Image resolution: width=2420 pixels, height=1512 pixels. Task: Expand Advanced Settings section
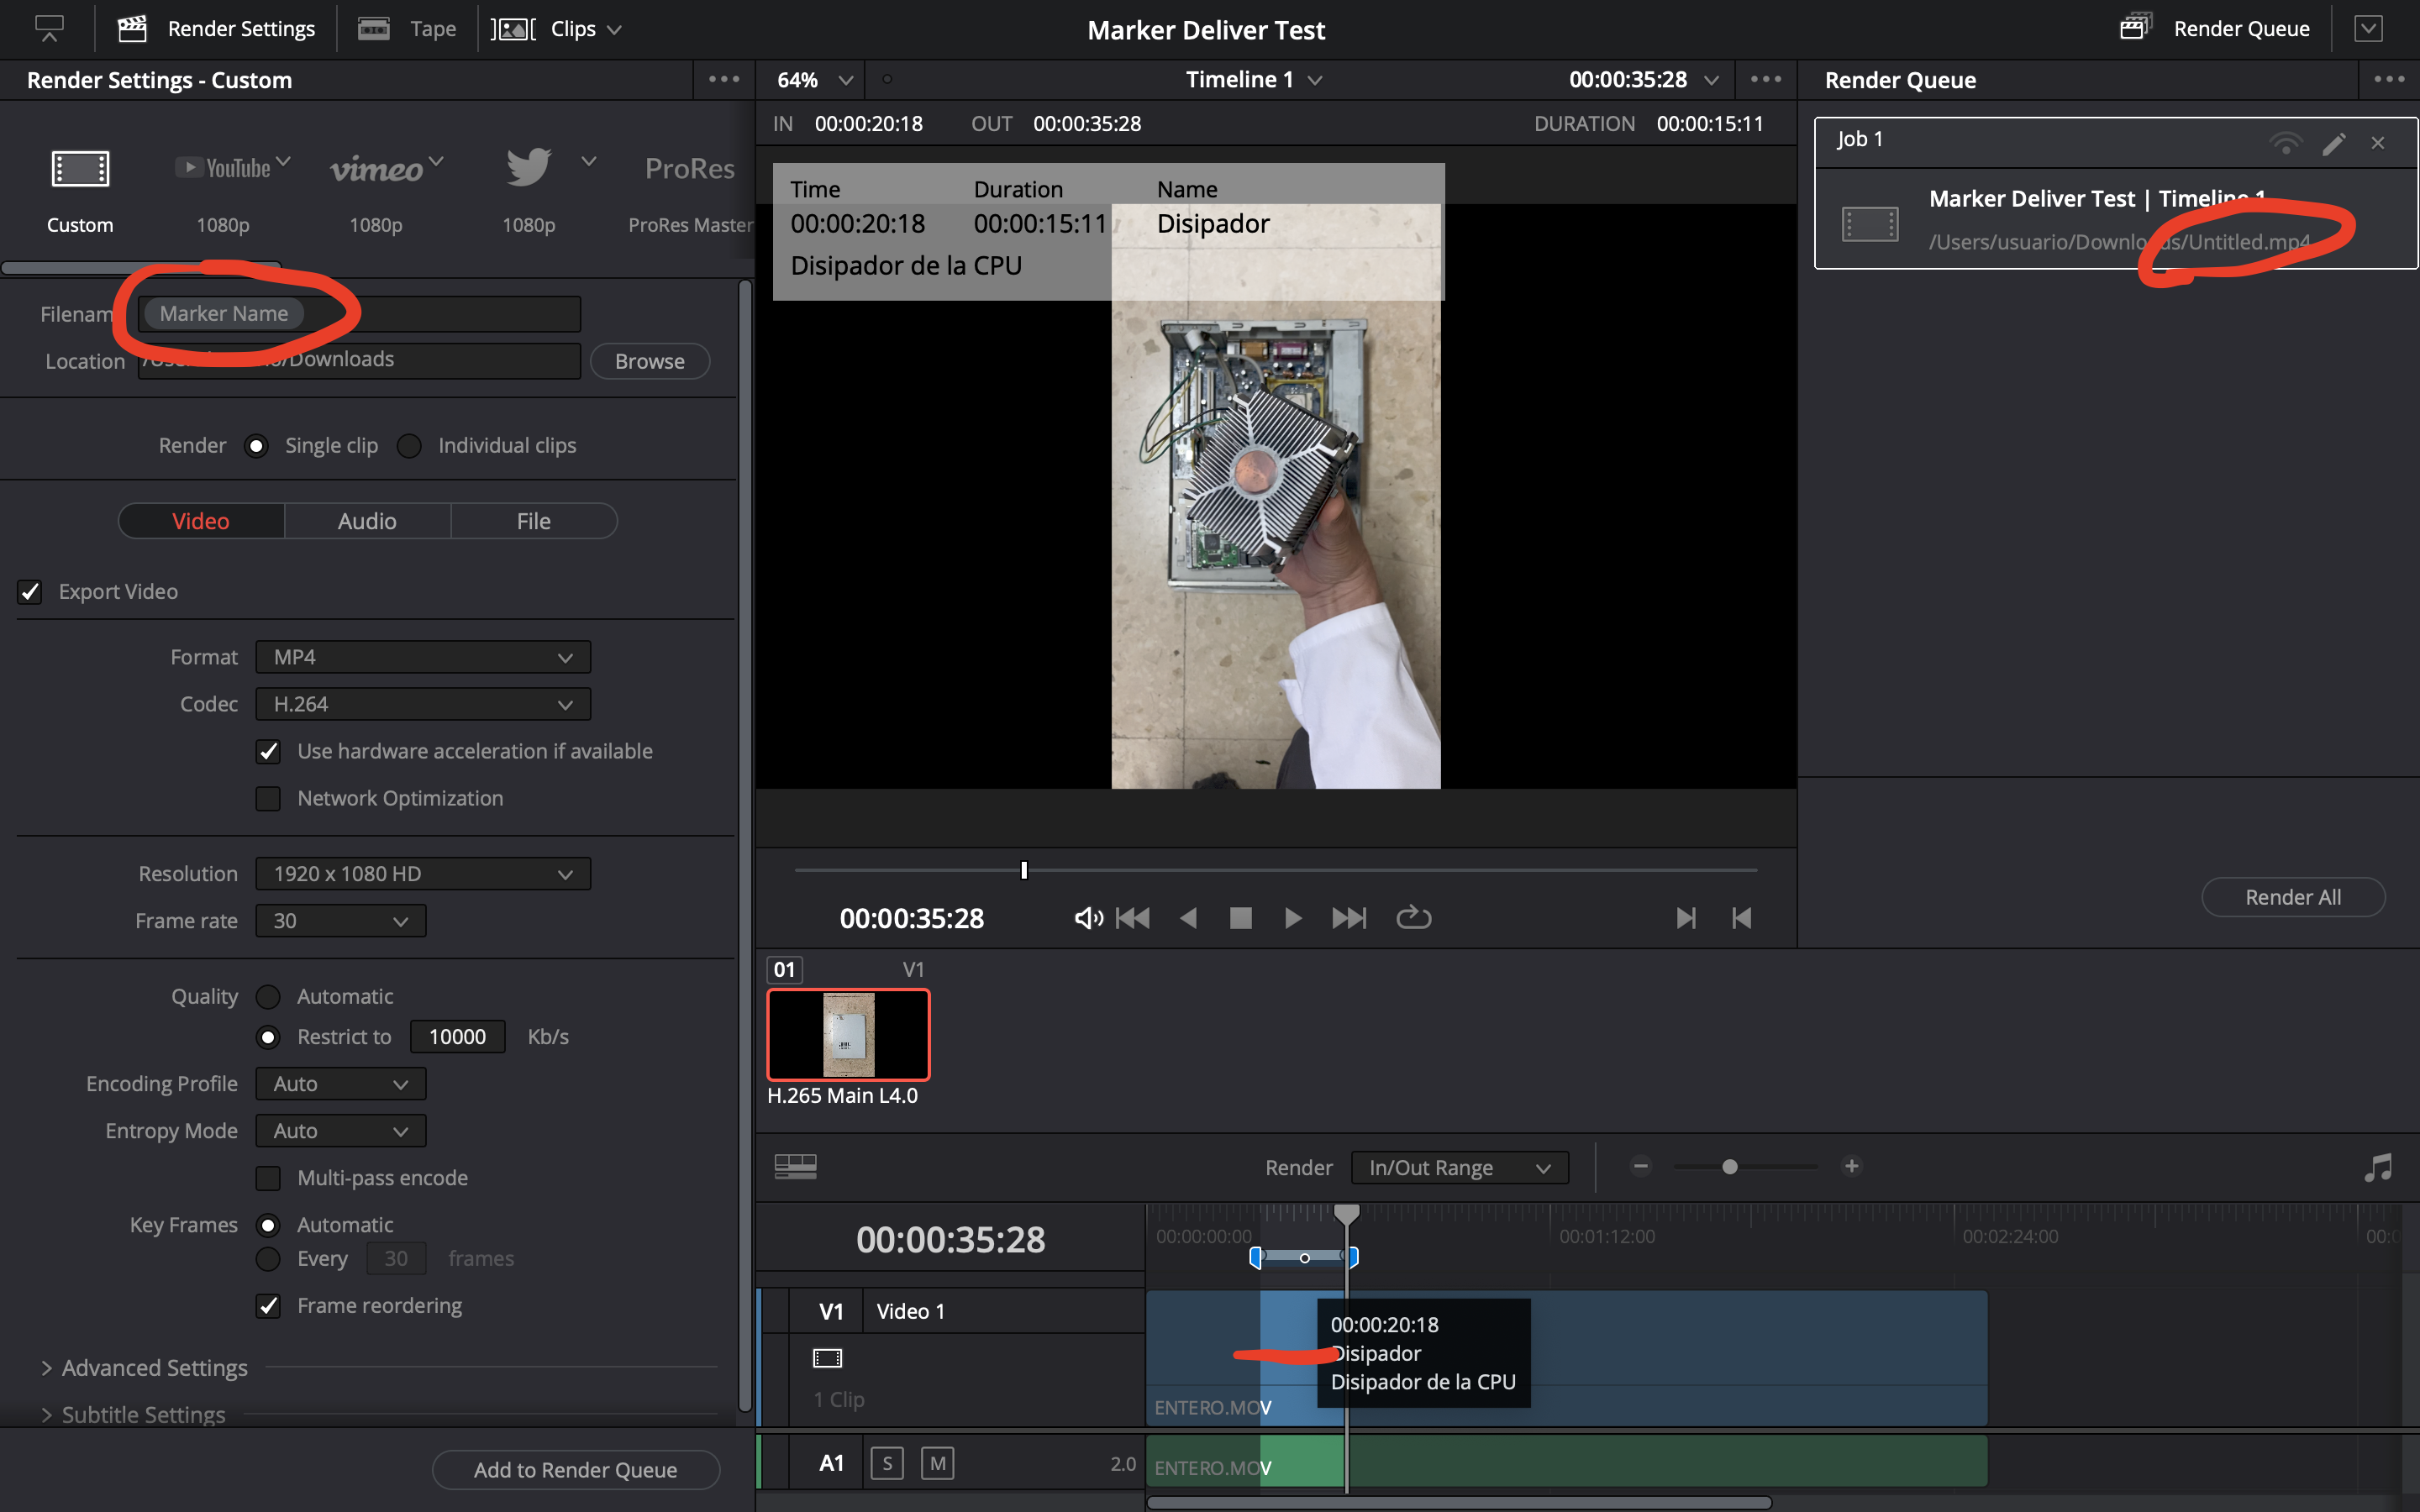coord(144,1368)
